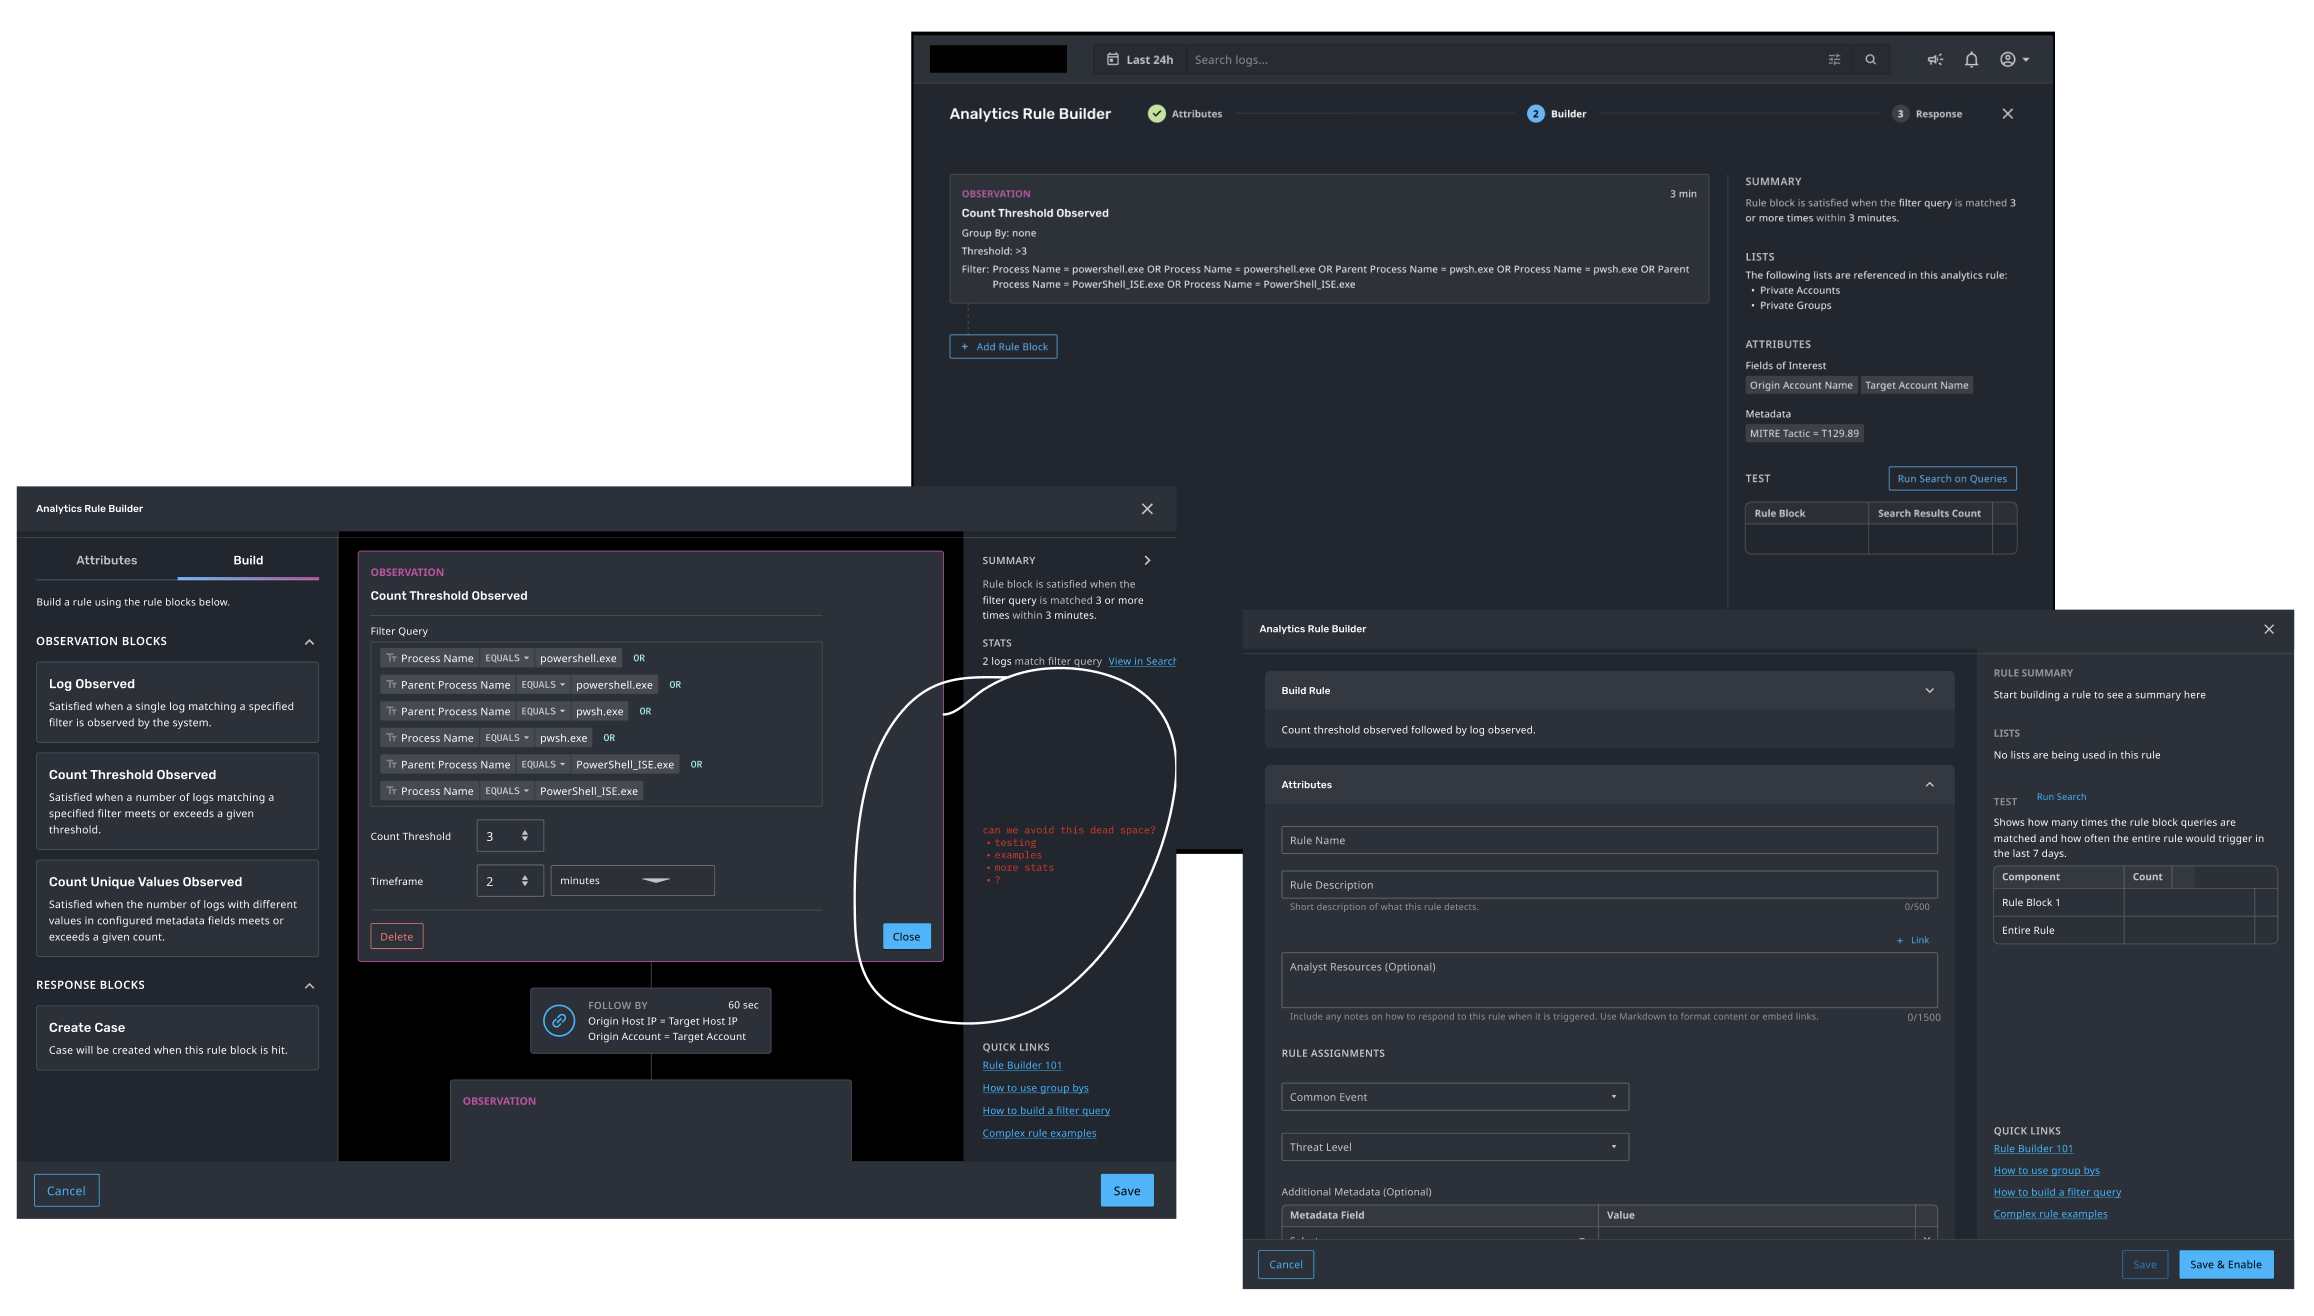Open How to build a filter query in right window
The height and width of the screenshot is (1316, 2314).
pos(2057,1193)
